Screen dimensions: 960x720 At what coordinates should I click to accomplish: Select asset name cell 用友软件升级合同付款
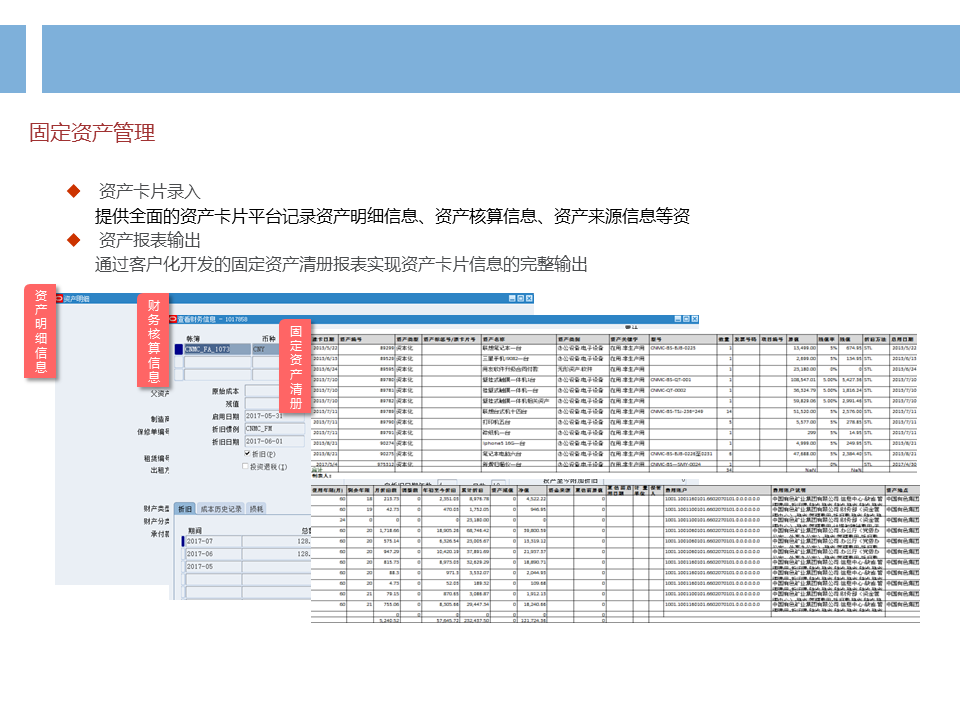click(x=519, y=369)
